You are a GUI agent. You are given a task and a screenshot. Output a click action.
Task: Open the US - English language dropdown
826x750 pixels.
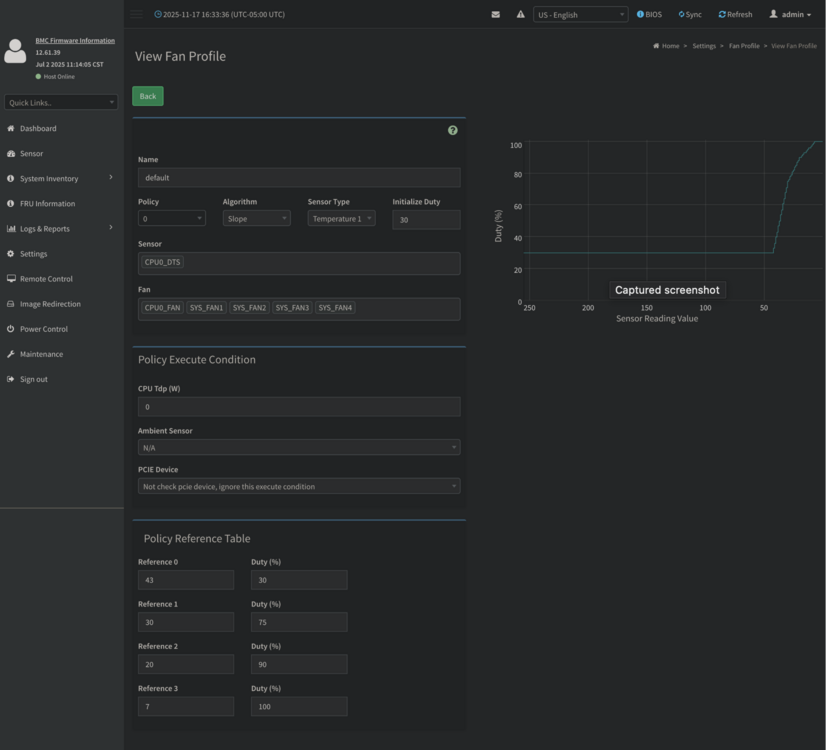pos(581,15)
